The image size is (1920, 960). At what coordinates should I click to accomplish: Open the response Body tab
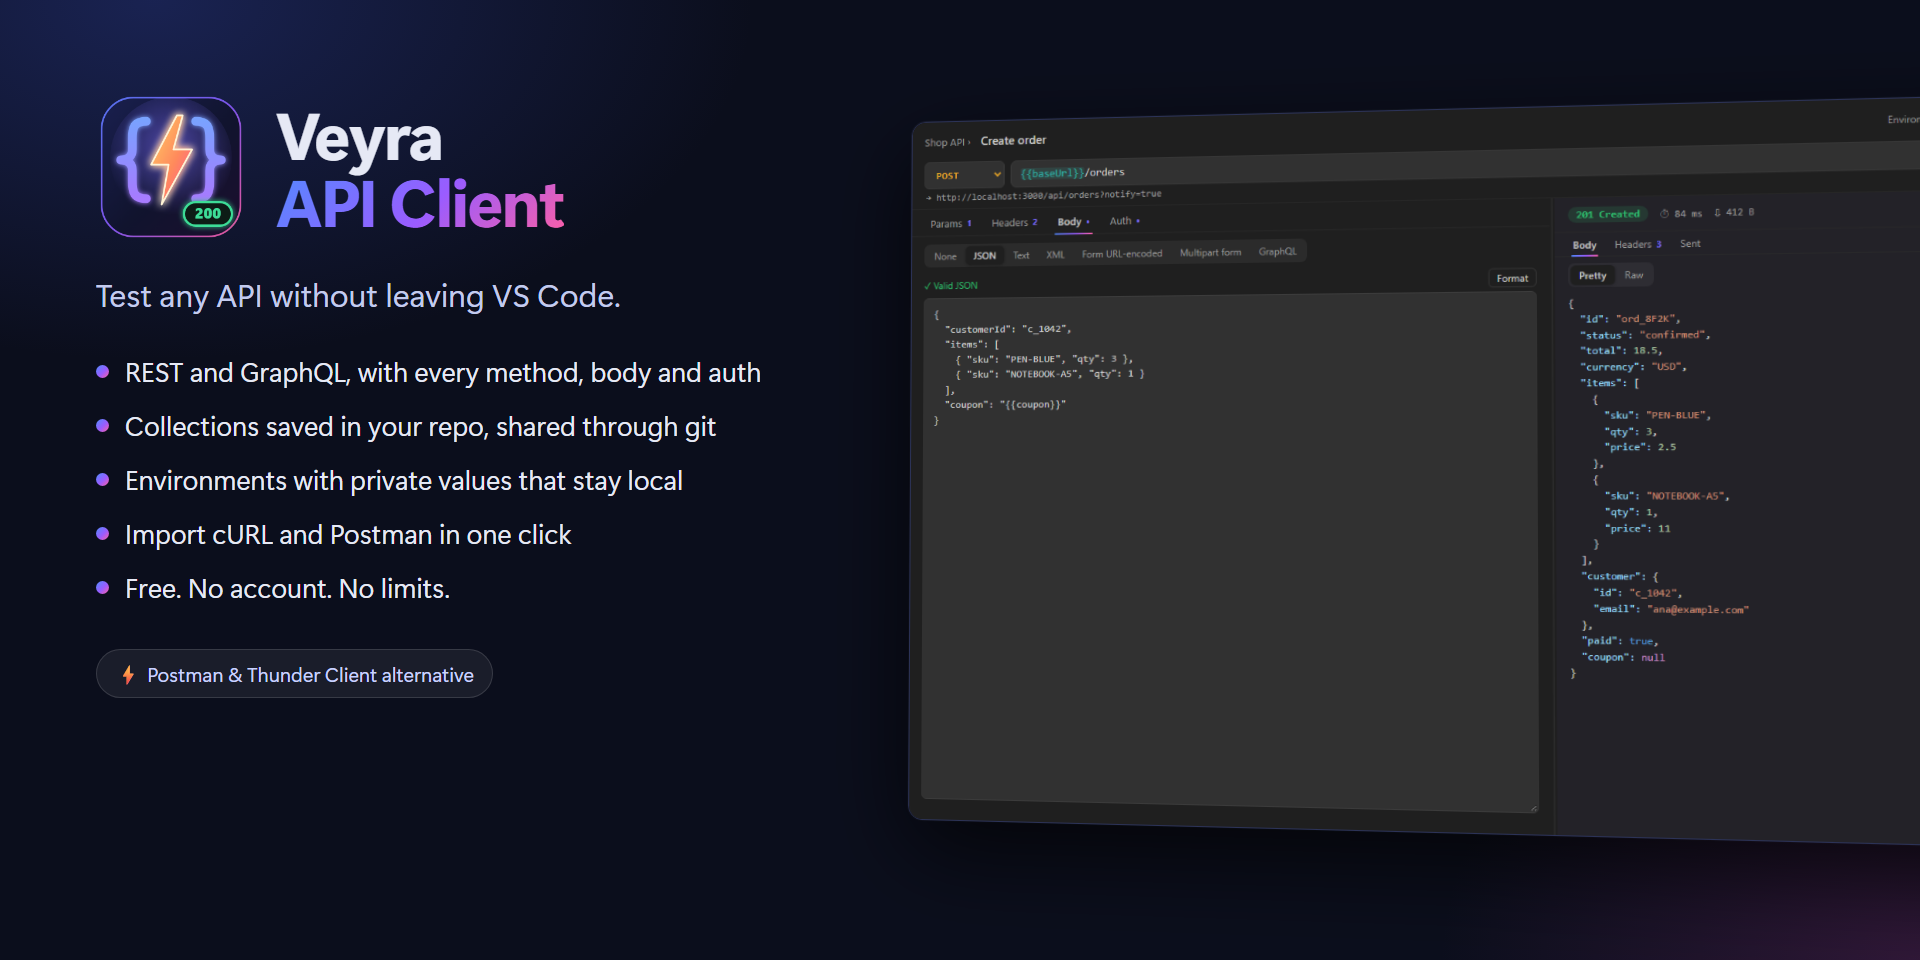[1584, 245]
